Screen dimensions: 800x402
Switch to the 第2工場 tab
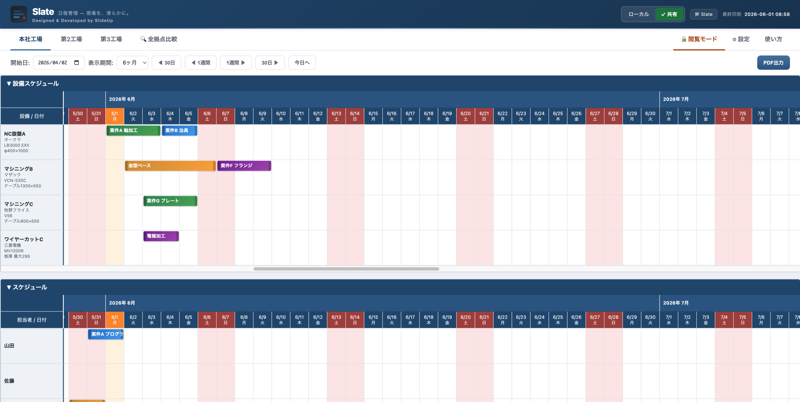[71, 39]
